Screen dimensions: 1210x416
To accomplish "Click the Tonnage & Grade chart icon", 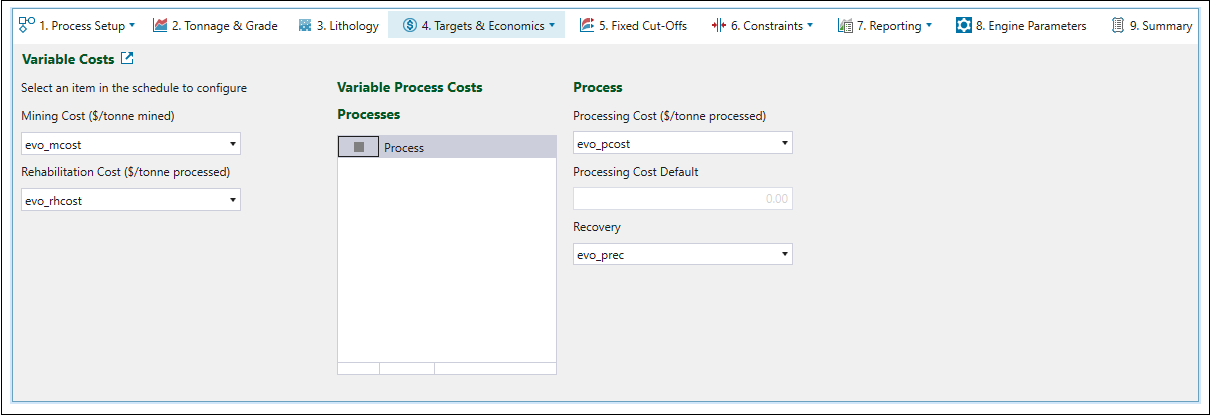I will pos(160,25).
